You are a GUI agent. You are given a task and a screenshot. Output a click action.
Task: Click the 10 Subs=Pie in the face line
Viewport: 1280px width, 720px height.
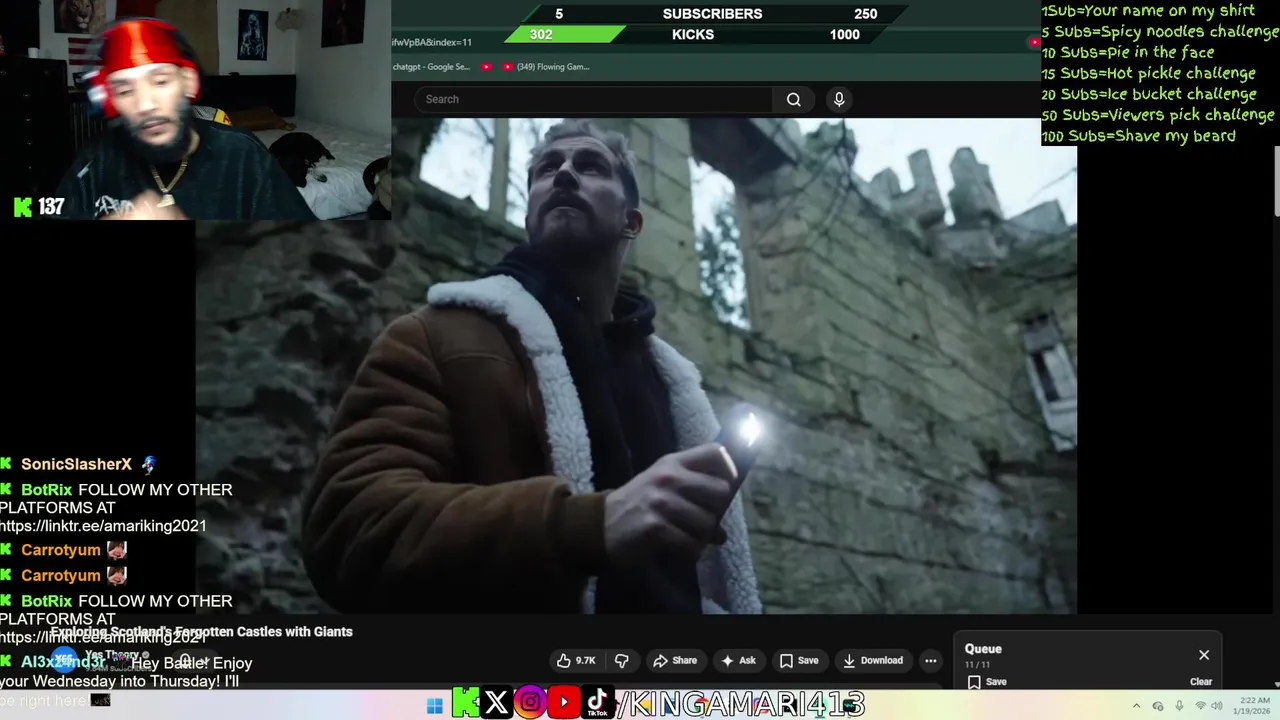coord(1127,52)
